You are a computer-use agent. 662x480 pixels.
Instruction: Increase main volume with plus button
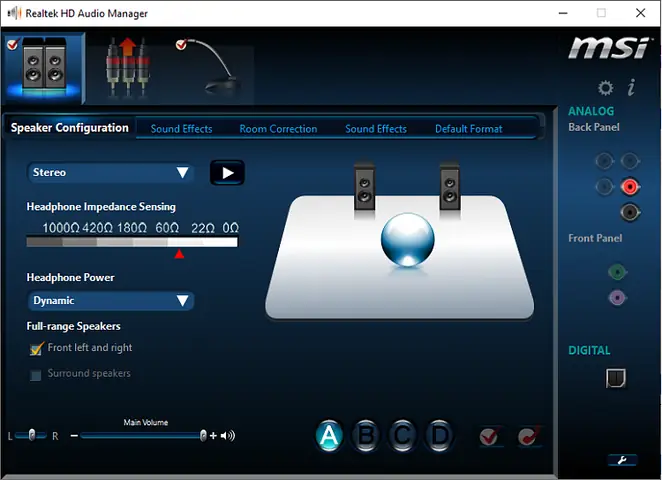pyautogui.click(x=213, y=436)
